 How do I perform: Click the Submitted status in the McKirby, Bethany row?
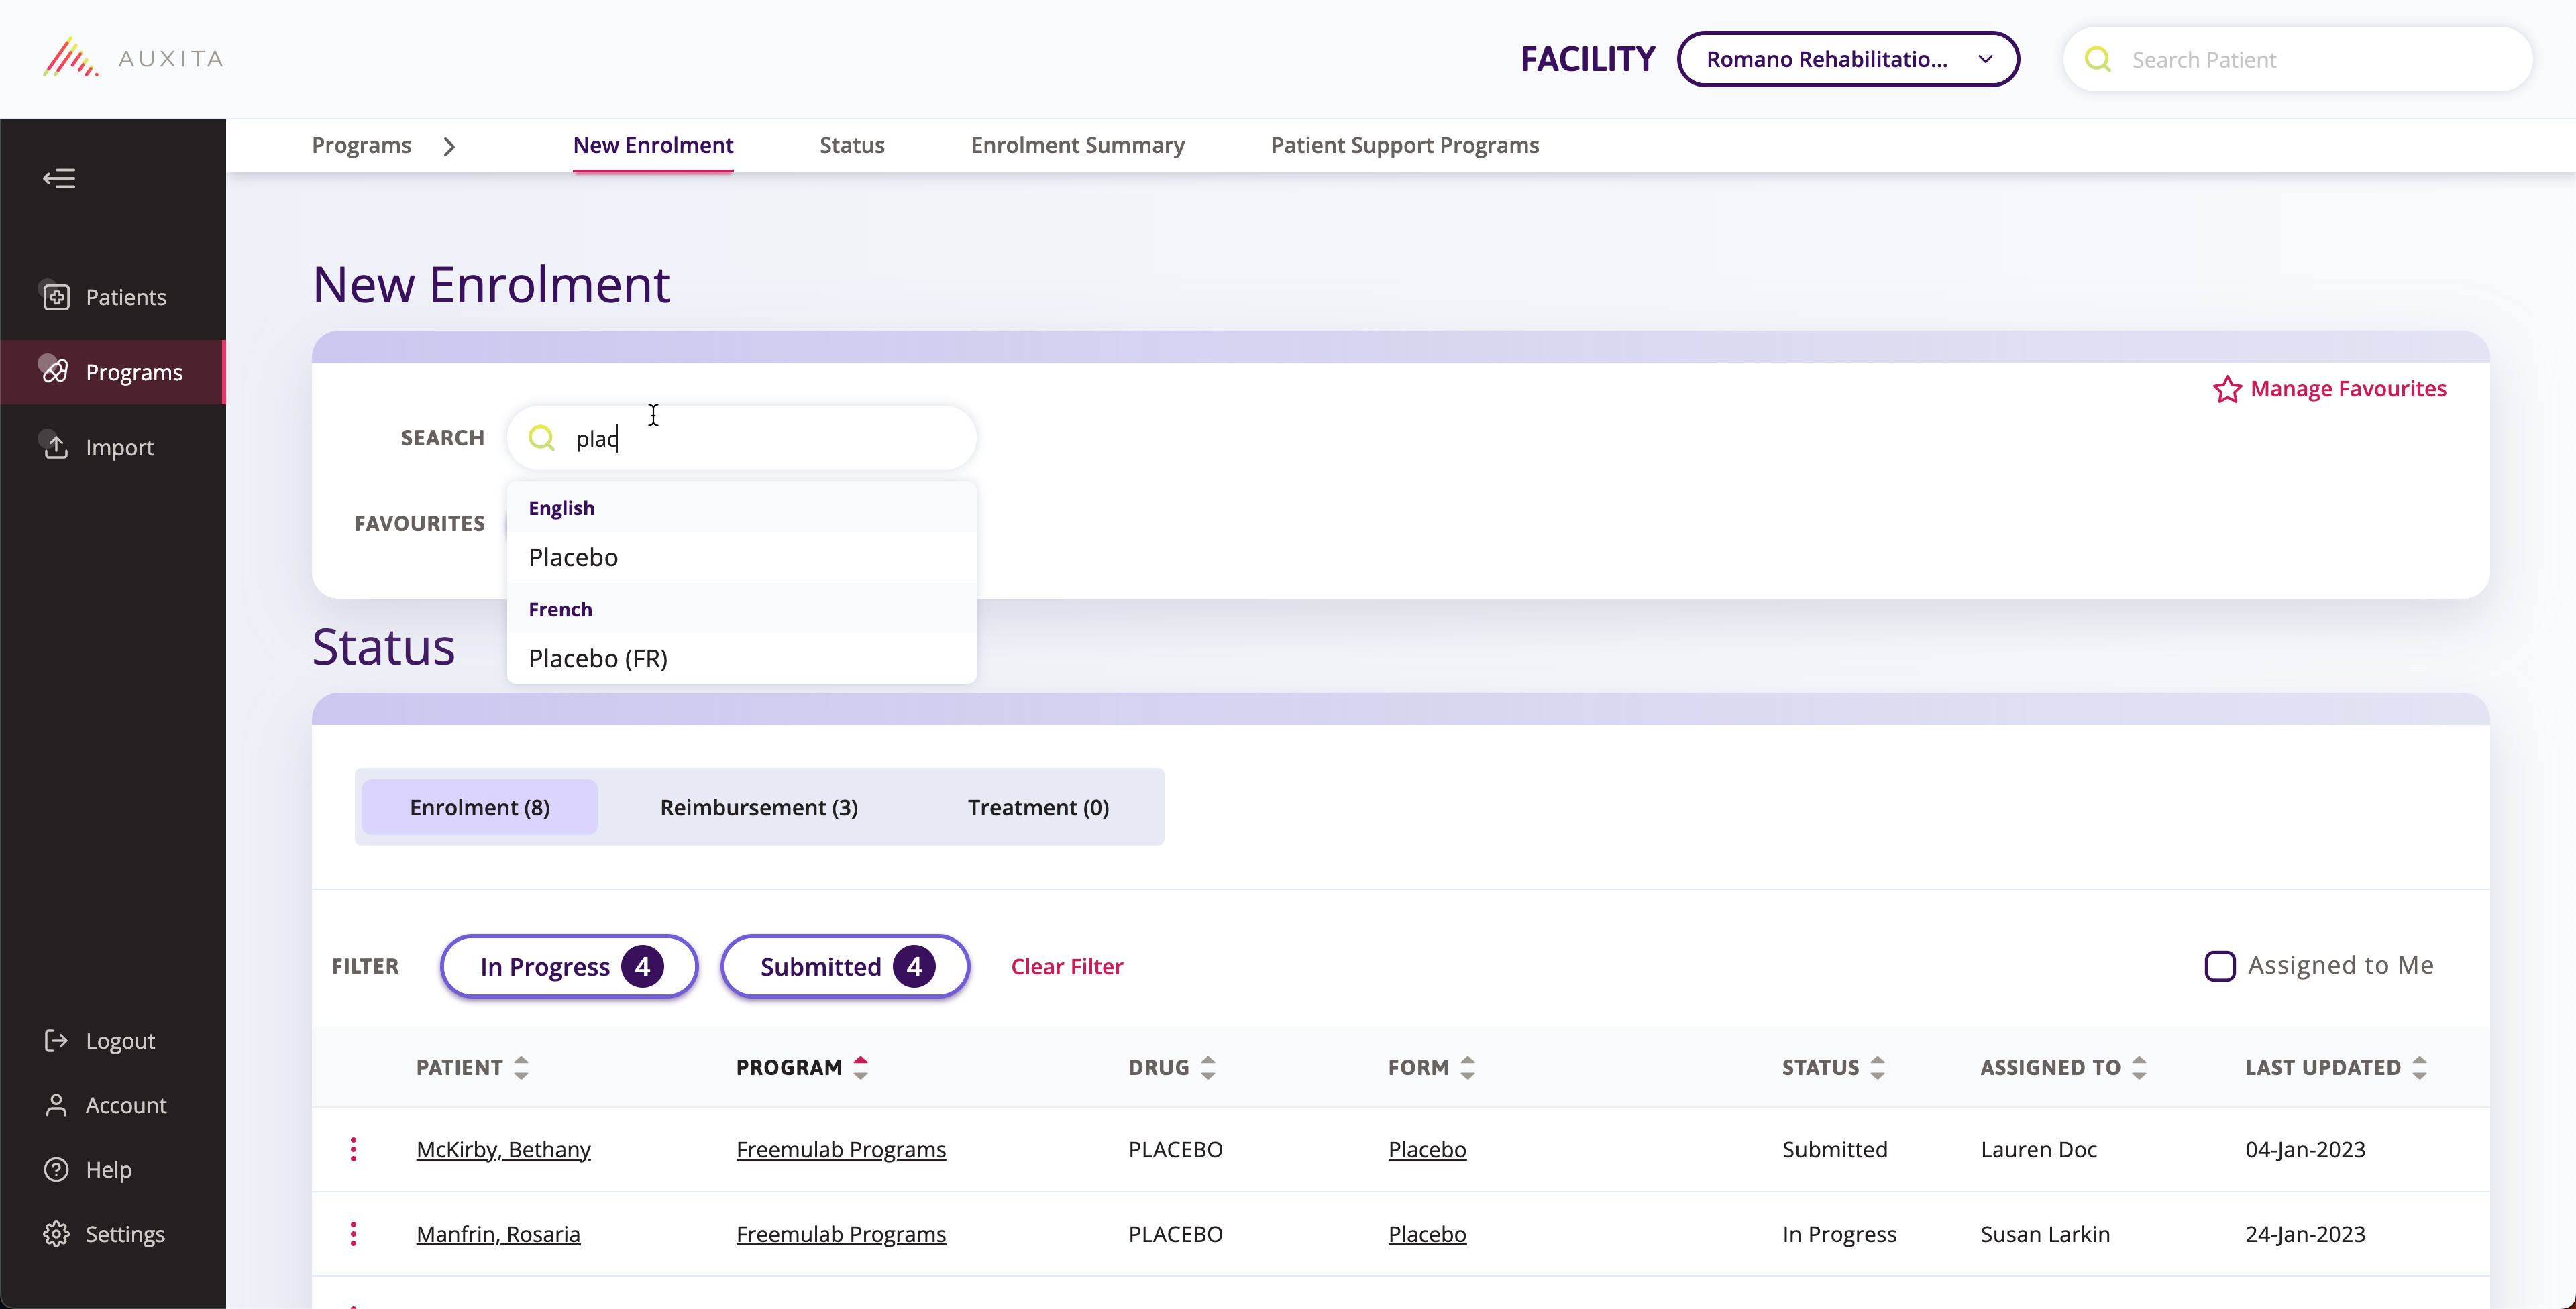pyautogui.click(x=1834, y=1149)
